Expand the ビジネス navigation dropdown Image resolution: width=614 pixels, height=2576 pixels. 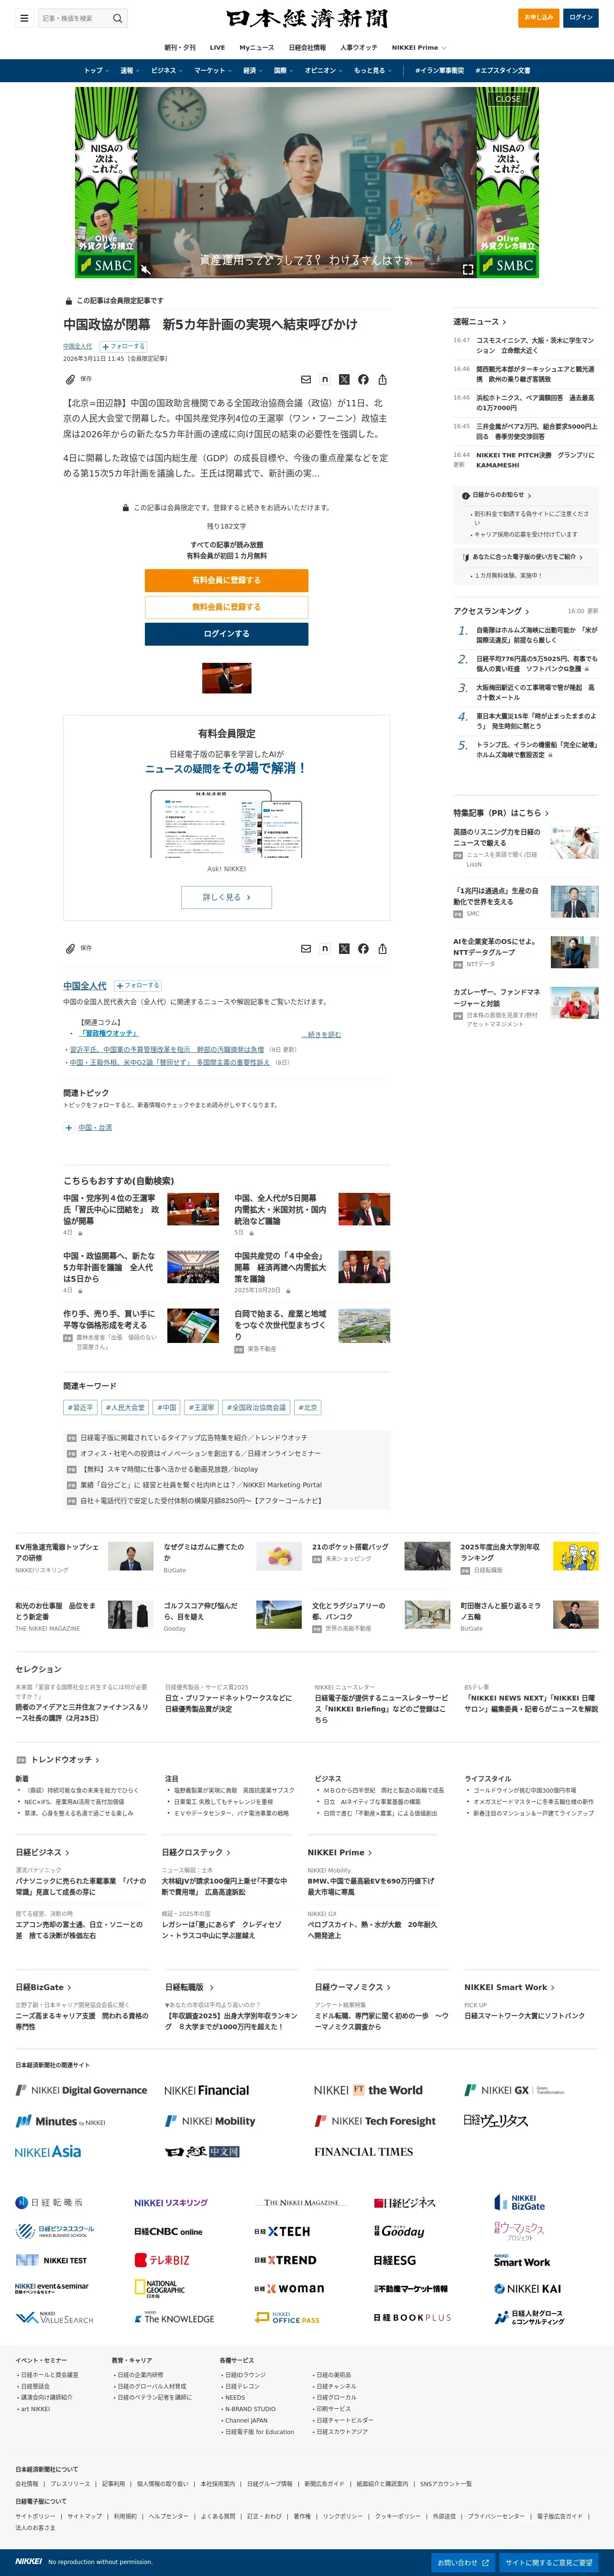[x=166, y=71]
